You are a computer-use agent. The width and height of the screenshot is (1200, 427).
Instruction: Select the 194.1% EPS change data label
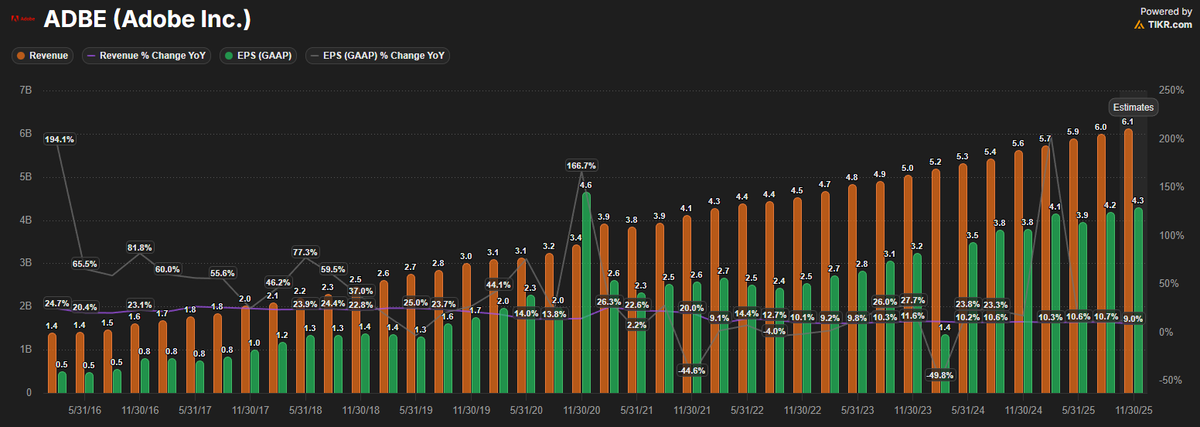(x=60, y=140)
